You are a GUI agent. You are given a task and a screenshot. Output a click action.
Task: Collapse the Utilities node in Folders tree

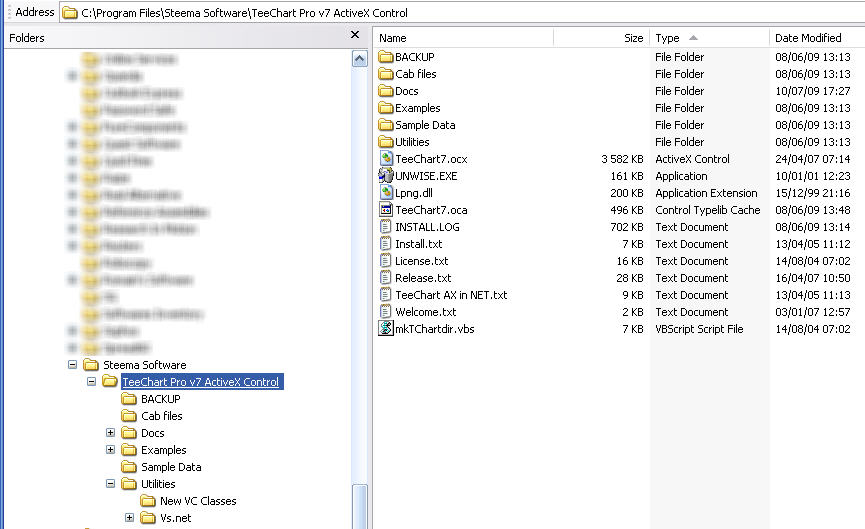pyautogui.click(x=110, y=484)
